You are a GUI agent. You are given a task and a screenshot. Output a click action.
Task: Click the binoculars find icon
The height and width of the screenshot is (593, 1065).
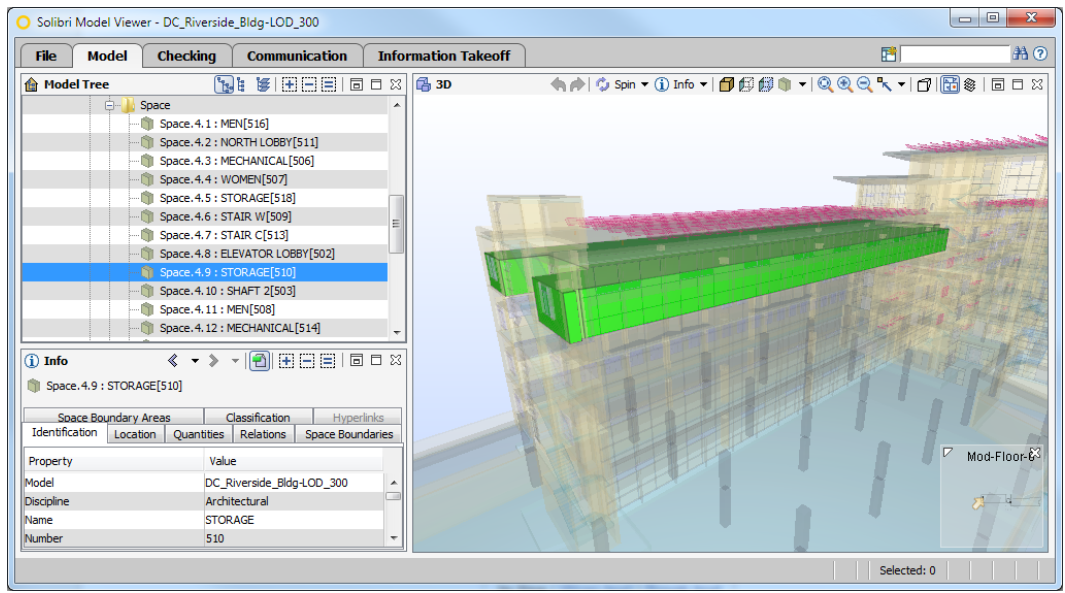click(x=1019, y=54)
